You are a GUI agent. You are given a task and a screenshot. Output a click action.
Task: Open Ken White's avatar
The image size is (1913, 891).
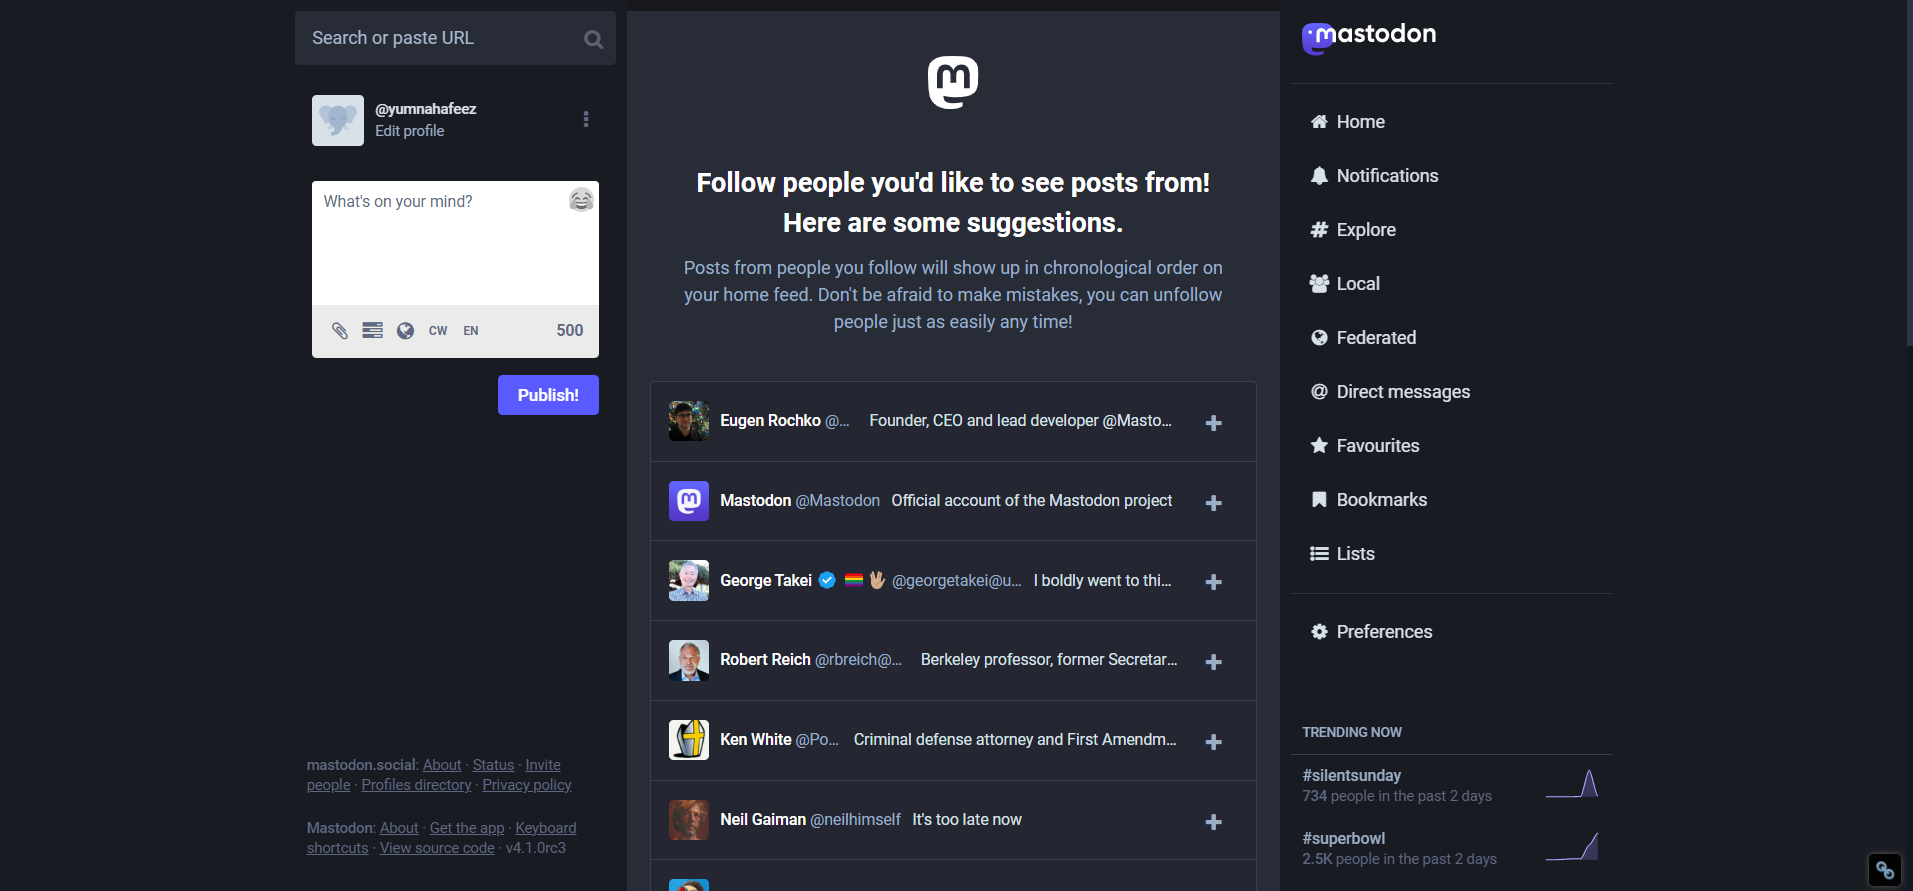tap(689, 740)
